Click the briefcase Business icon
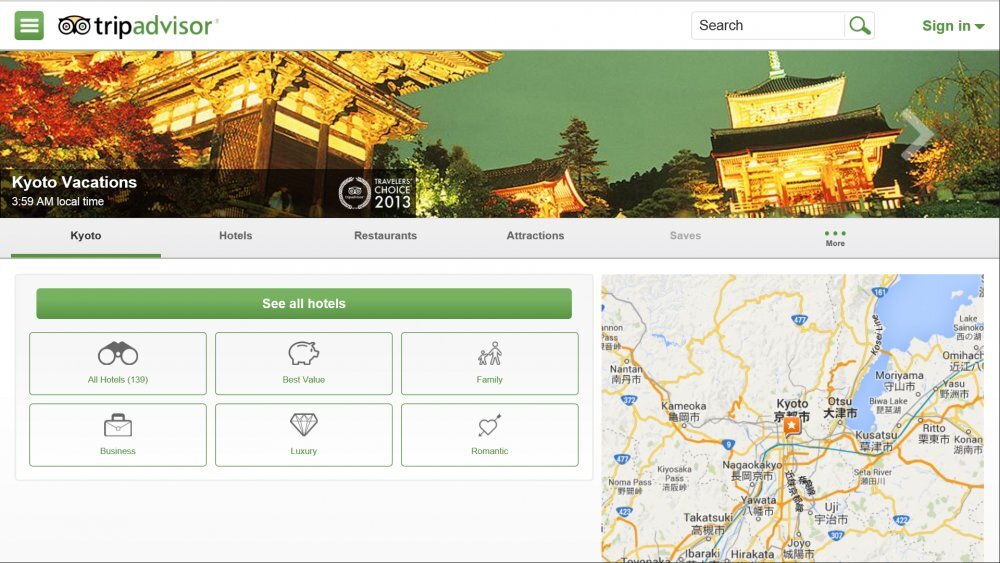This screenshot has width=1000, height=563. [x=118, y=425]
